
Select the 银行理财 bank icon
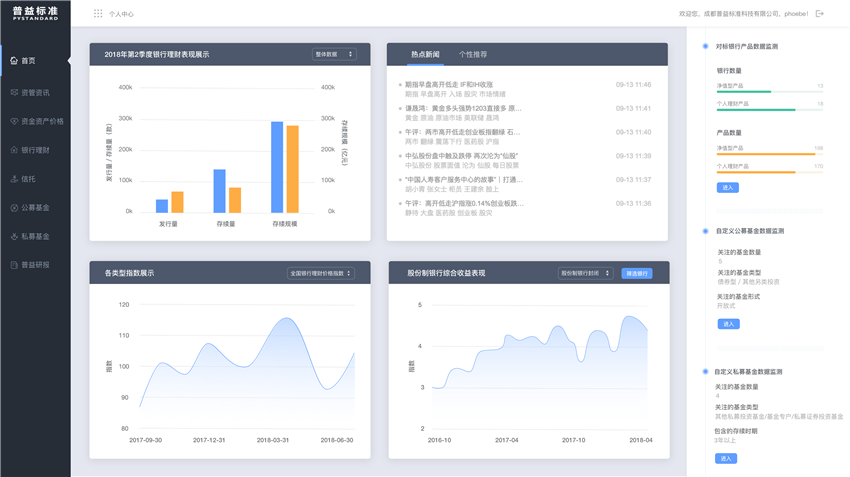click(x=14, y=150)
